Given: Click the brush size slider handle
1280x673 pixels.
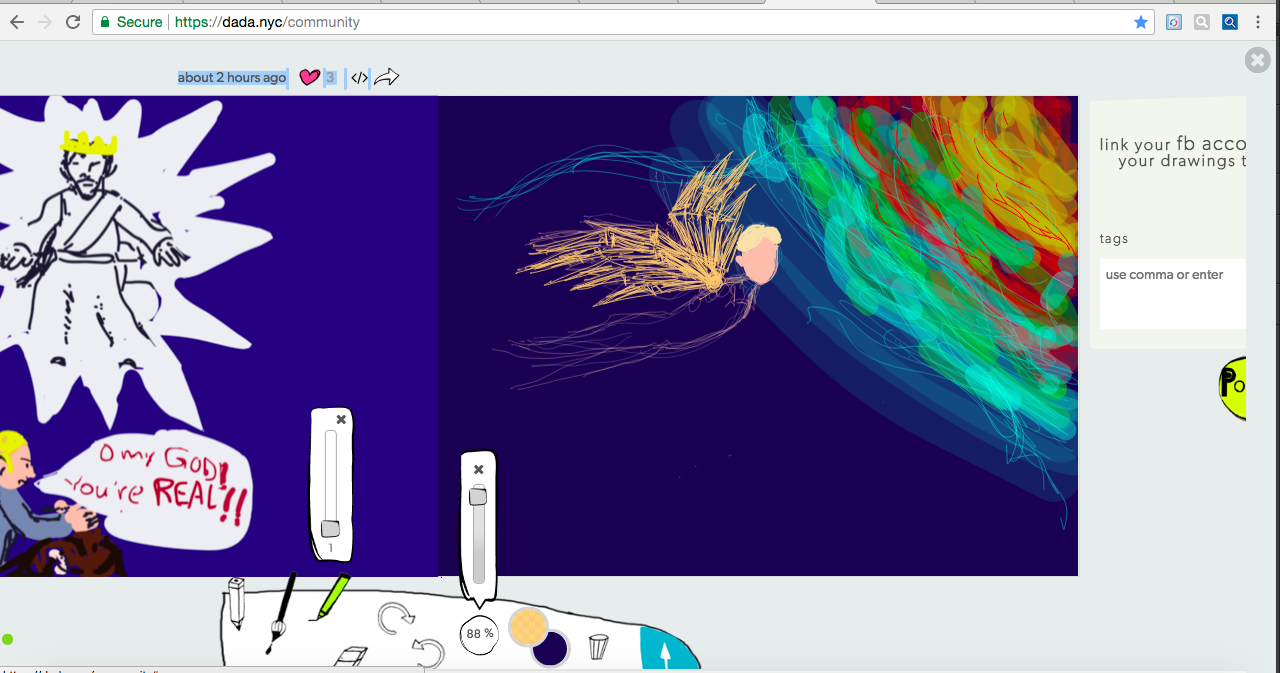Looking at the screenshot, I should pyautogui.click(x=330, y=529).
